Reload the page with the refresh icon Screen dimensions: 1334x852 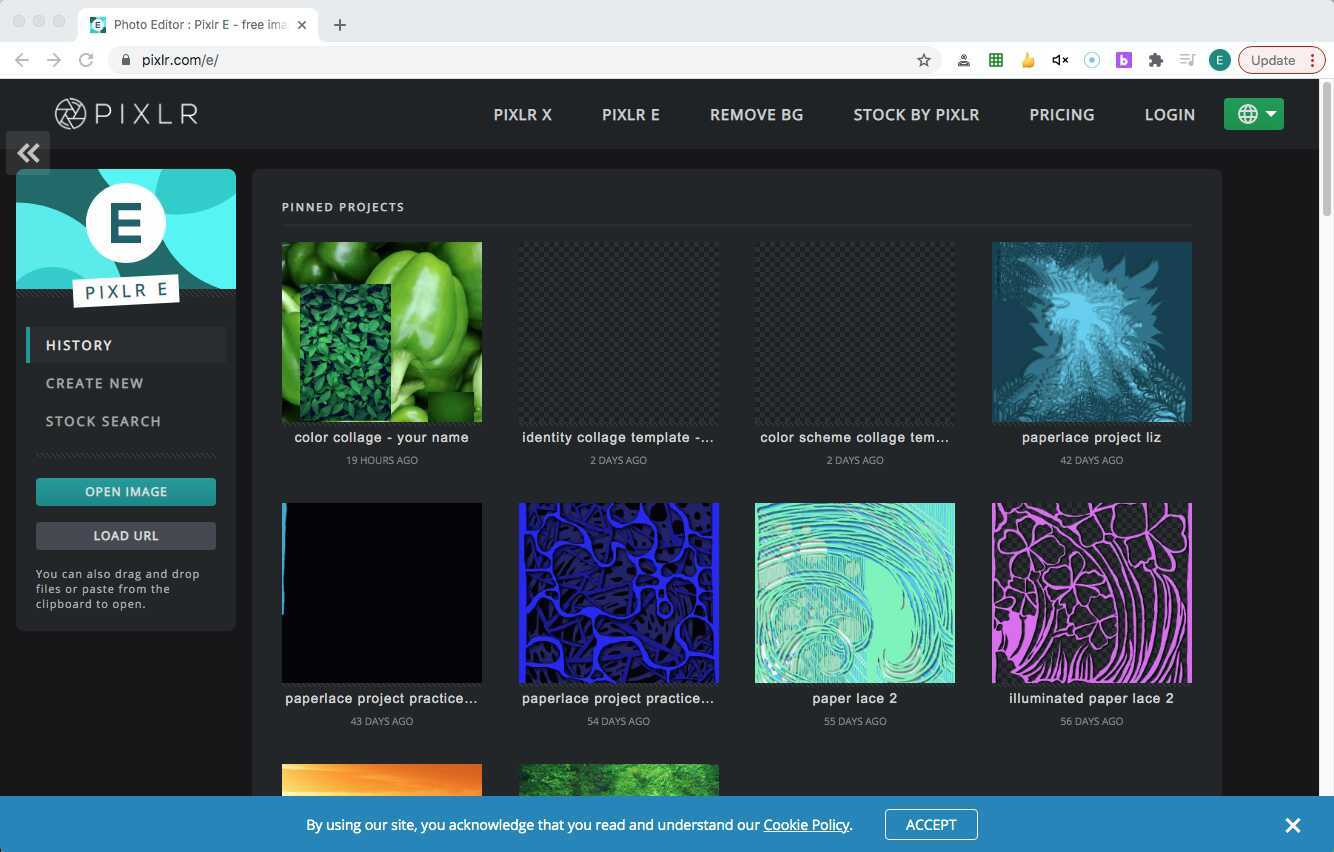pyautogui.click(x=86, y=60)
